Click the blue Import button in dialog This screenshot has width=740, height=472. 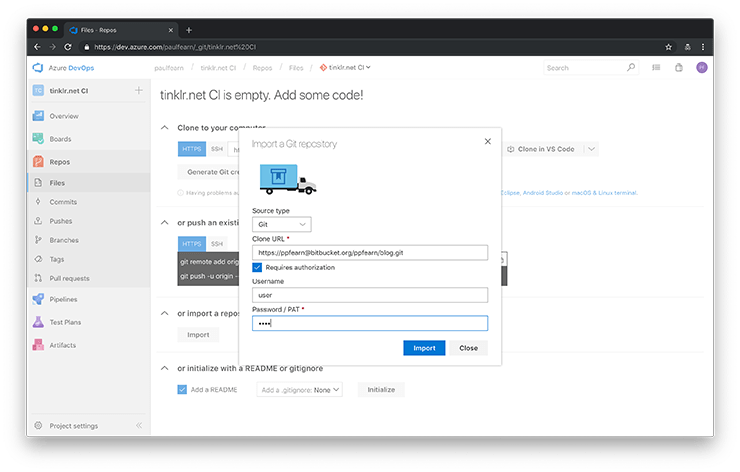click(424, 348)
